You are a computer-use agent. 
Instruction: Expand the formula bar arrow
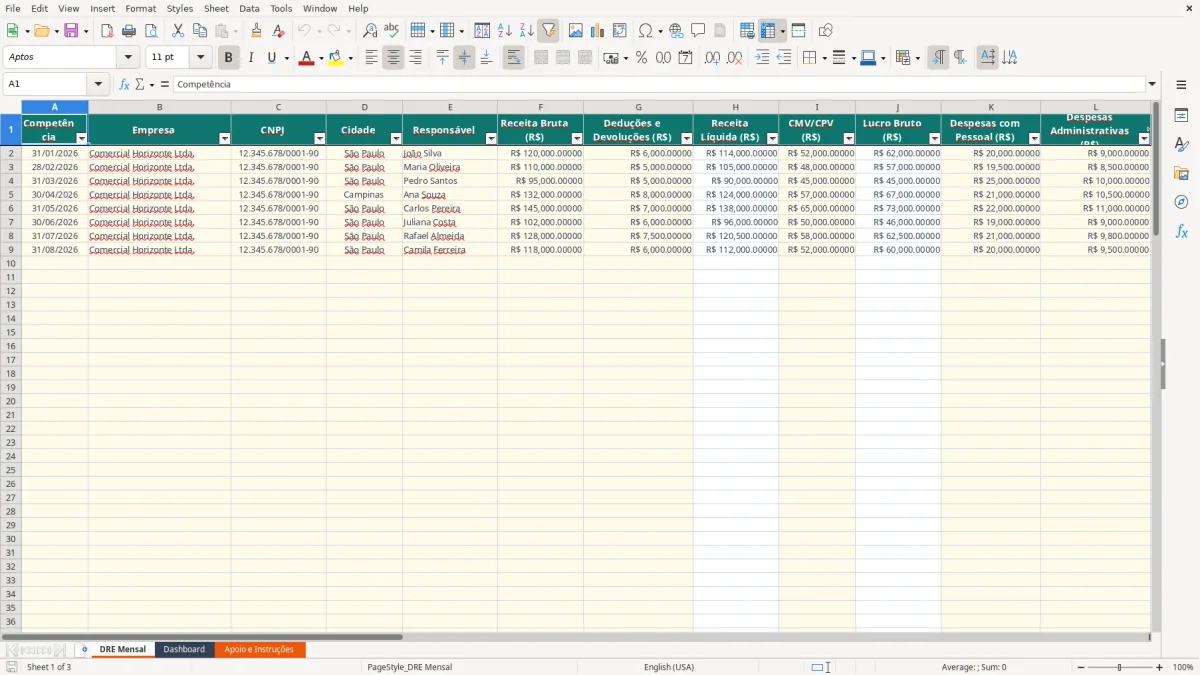coord(1152,85)
